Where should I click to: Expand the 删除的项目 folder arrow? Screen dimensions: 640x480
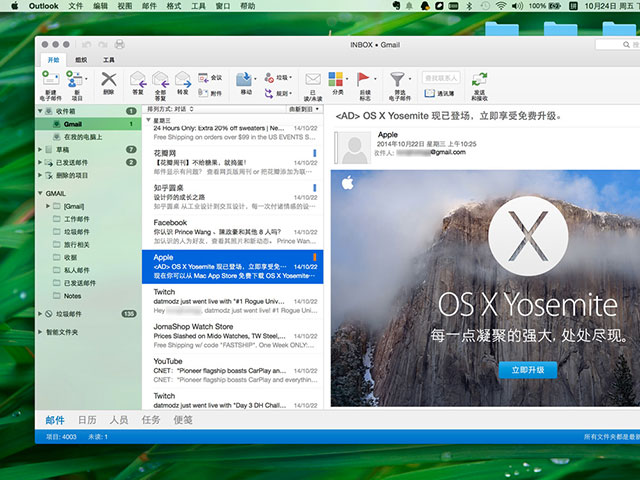point(40,175)
